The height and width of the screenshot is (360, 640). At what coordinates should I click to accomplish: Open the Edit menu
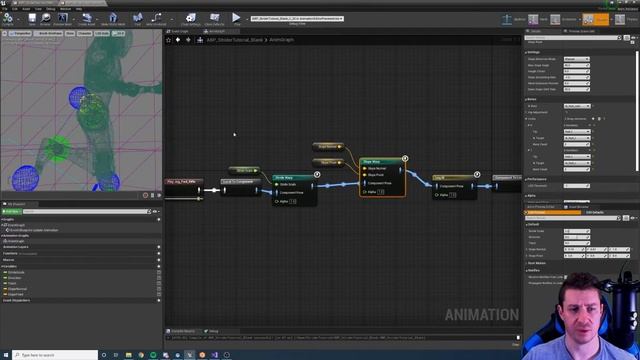pos(15,9)
